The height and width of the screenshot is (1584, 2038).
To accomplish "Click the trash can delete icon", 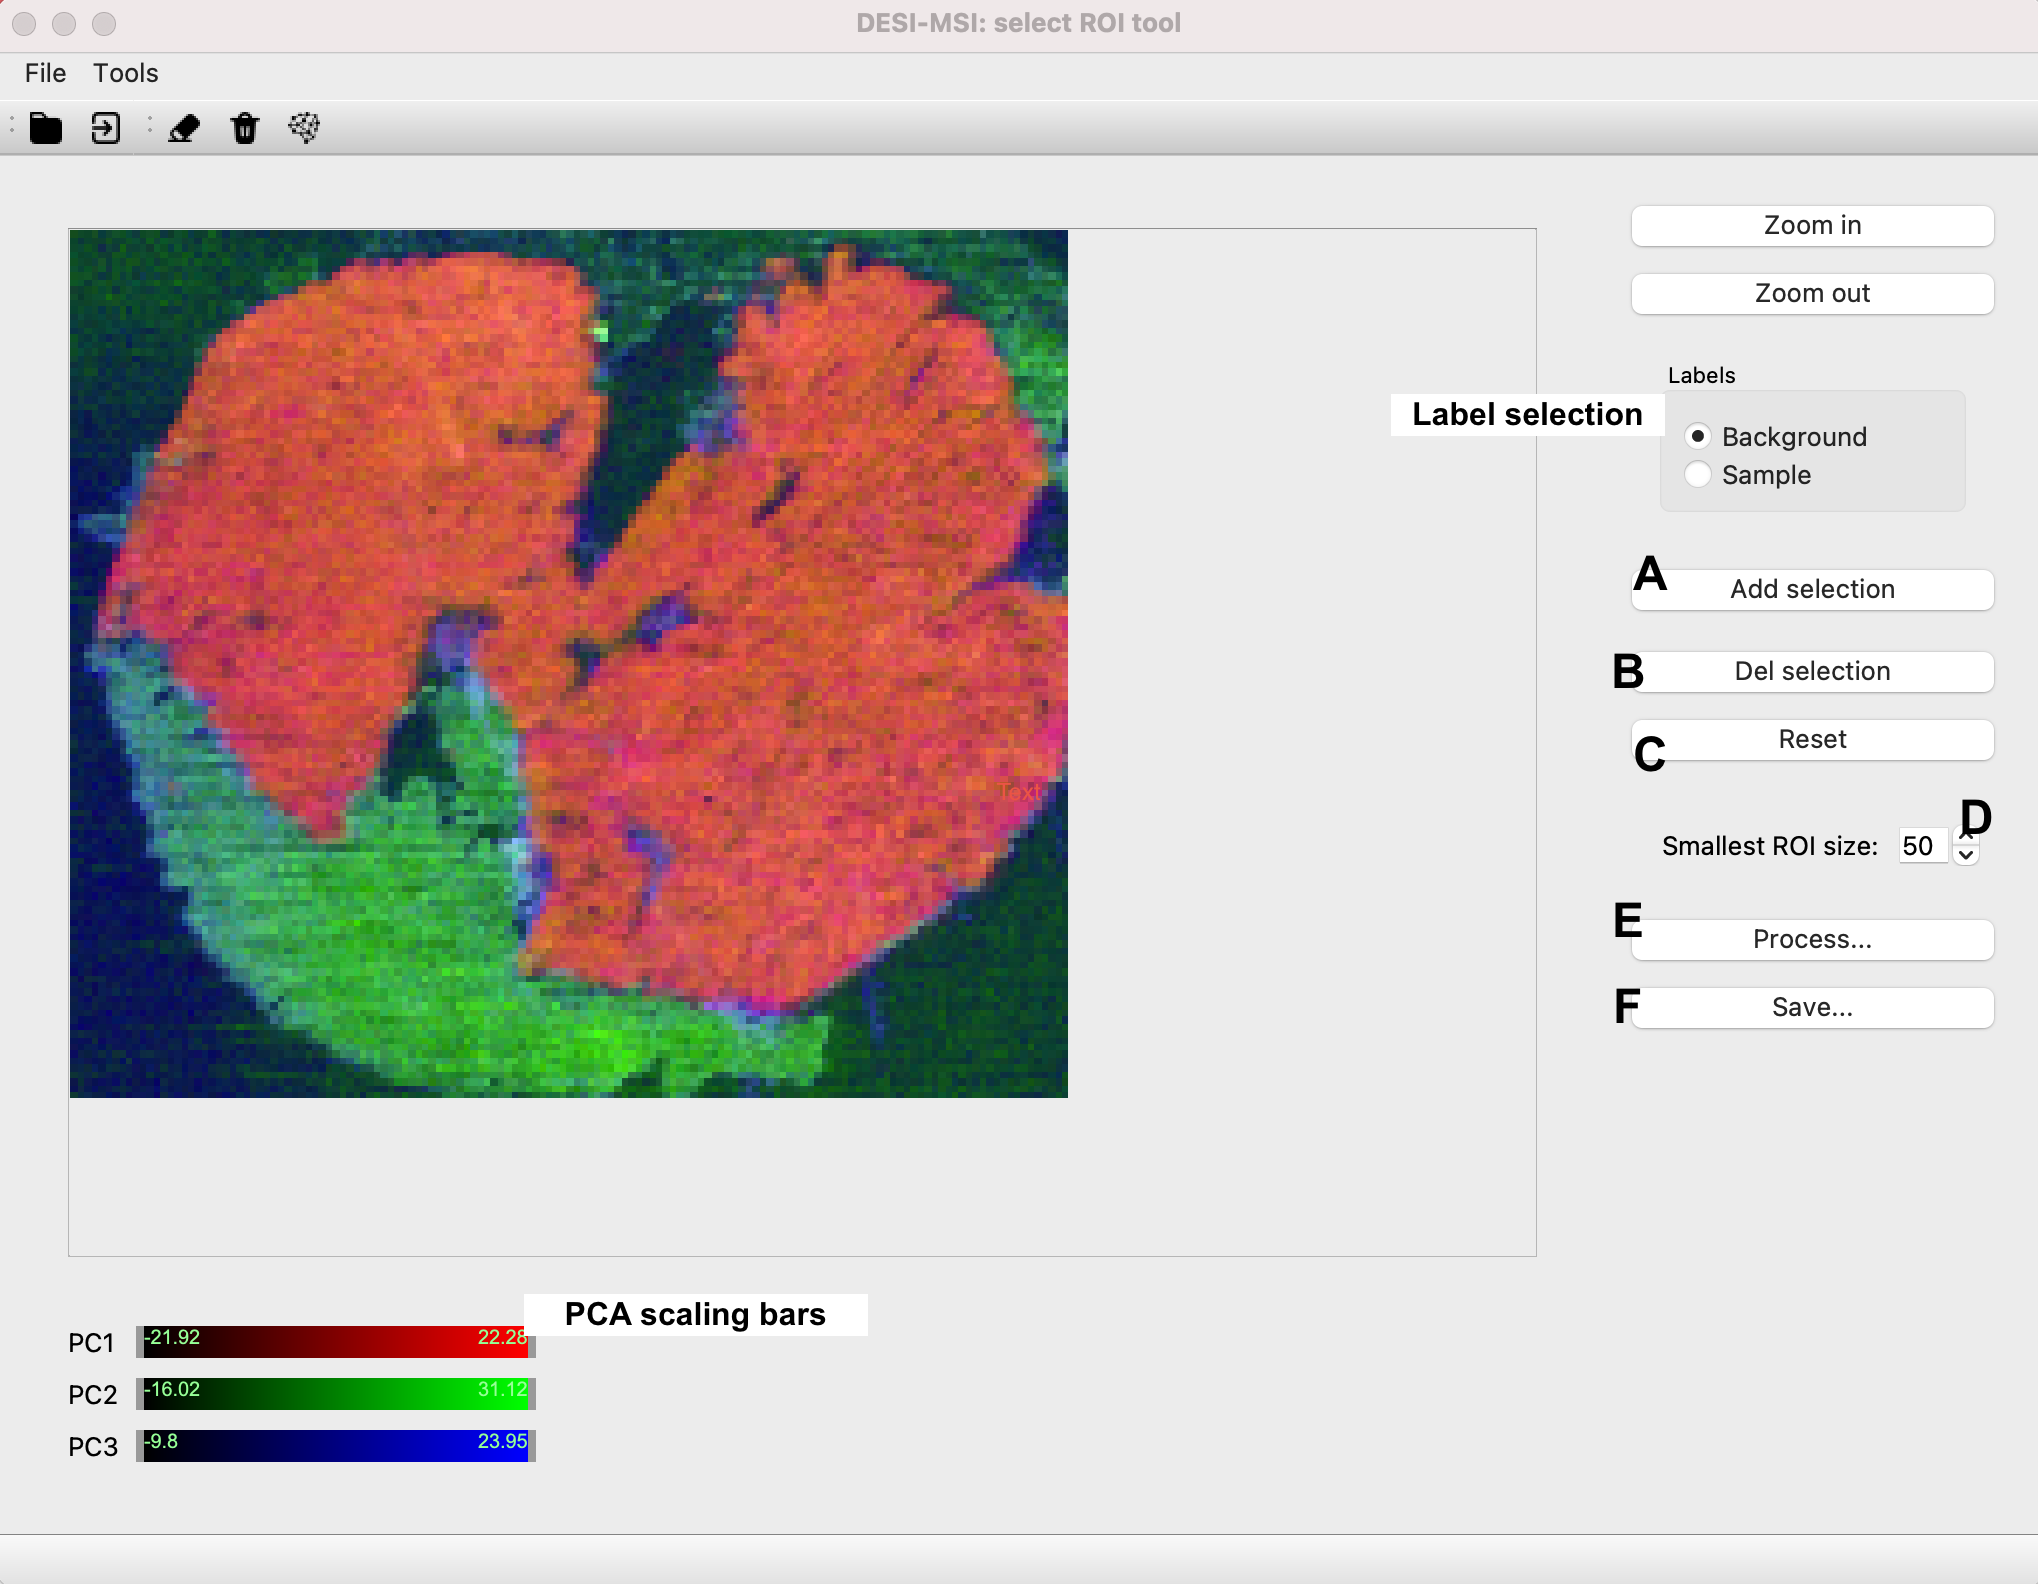I will click(245, 128).
